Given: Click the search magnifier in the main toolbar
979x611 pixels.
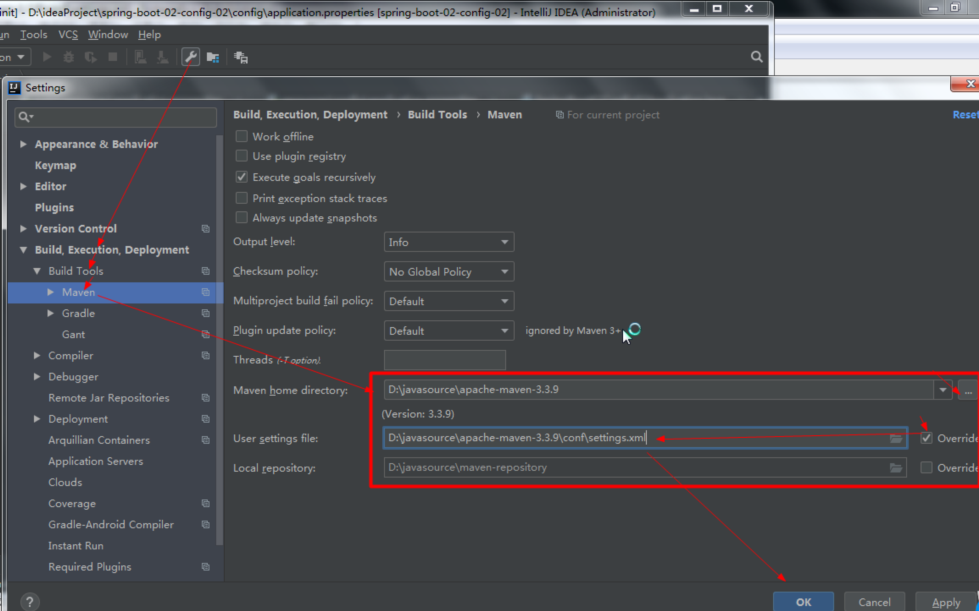Looking at the screenshot, I should [x=757, y=57].
